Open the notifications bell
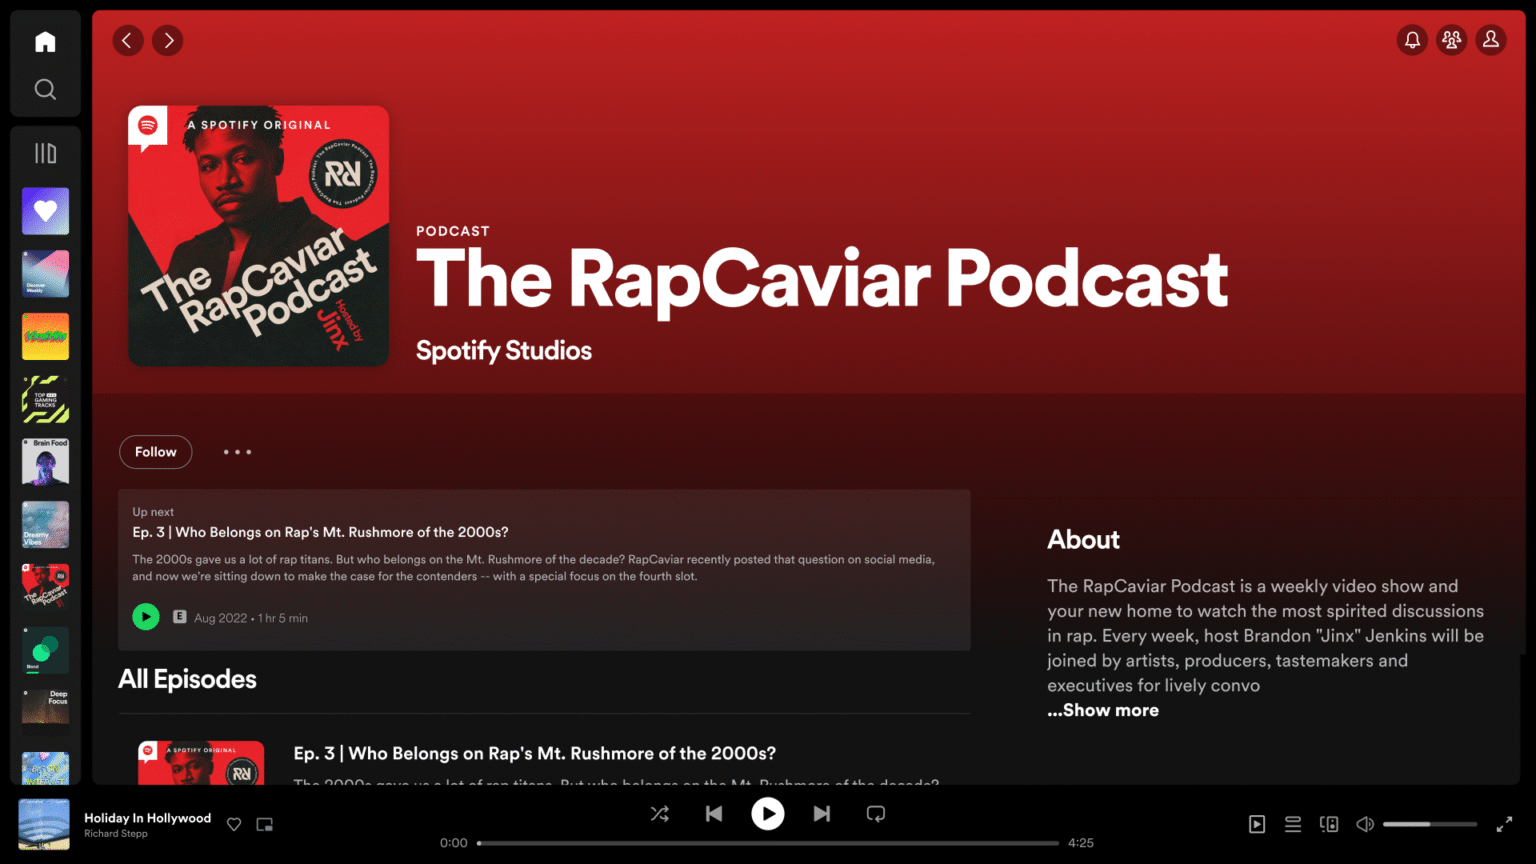This screenshot has width=1536, height=864. click(1411, 40)
